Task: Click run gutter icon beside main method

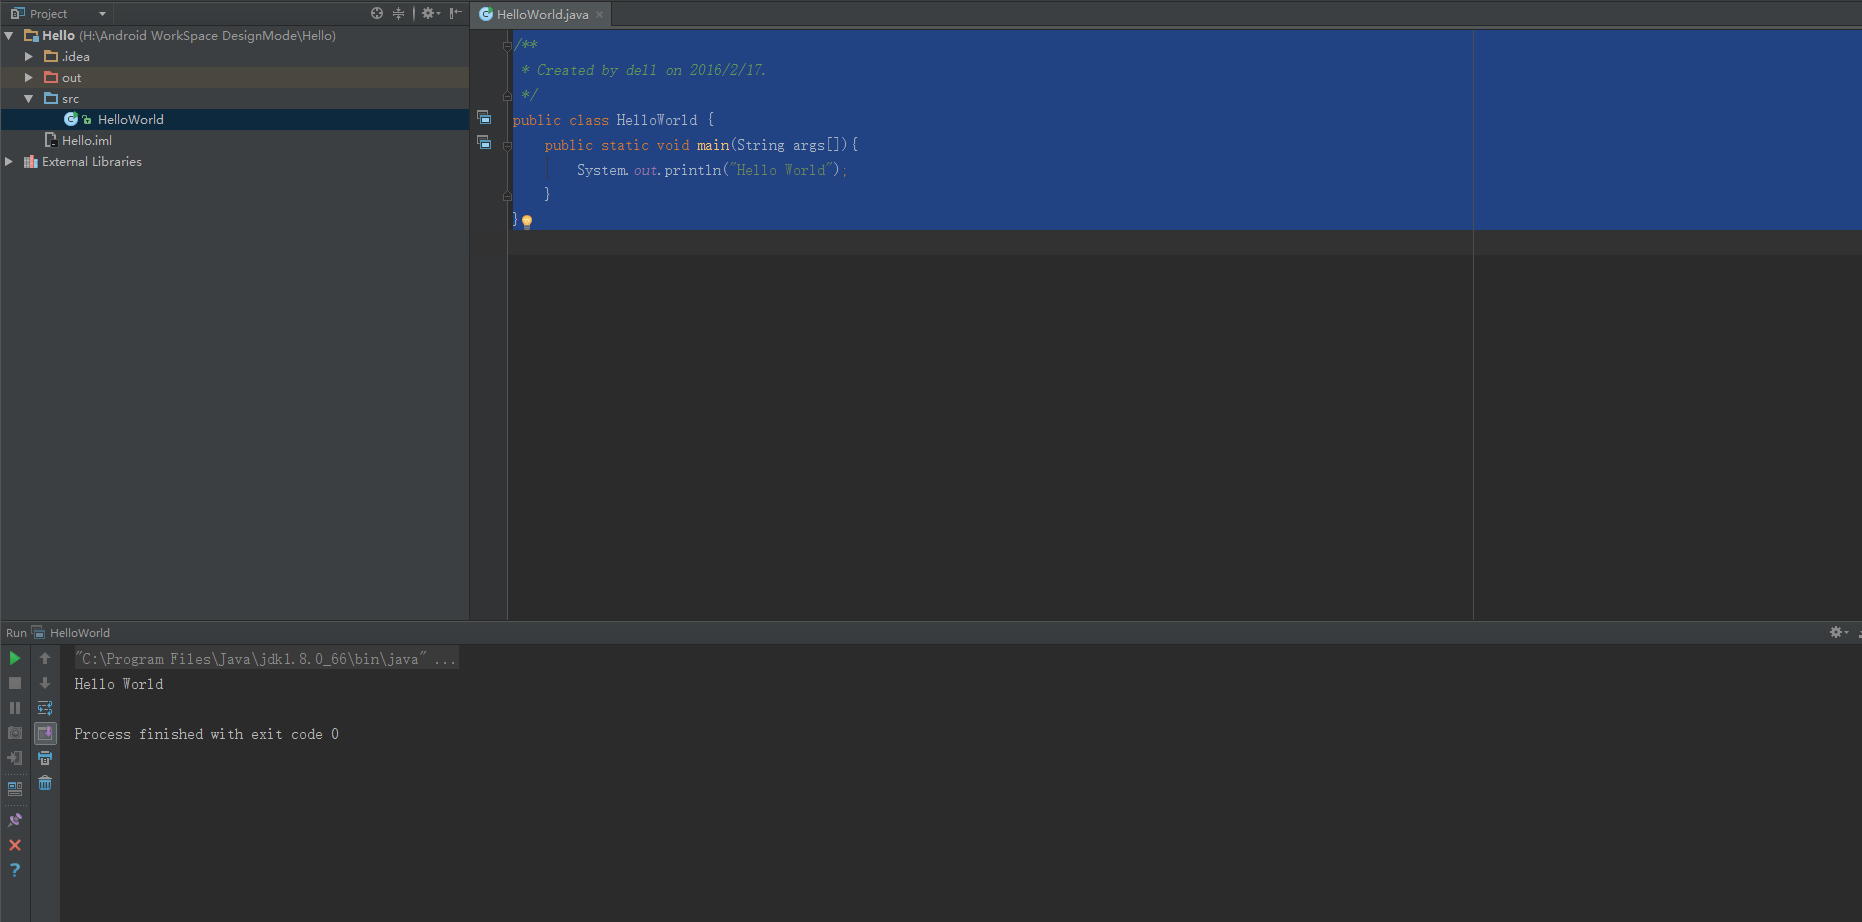Action: point(484,143)
